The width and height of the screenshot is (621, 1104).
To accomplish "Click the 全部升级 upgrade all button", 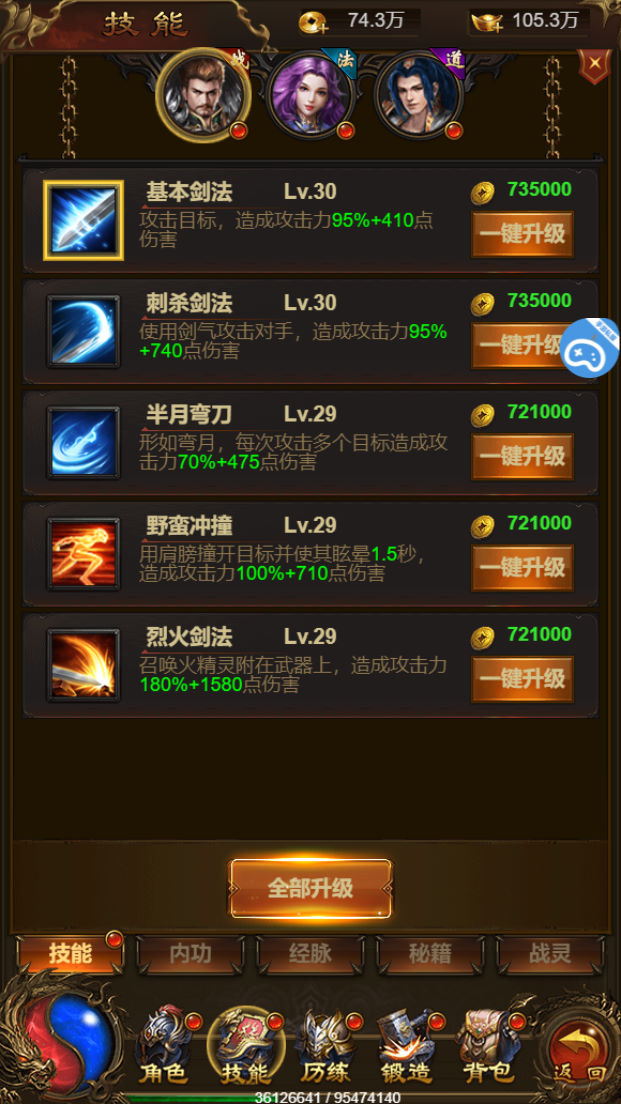I will (x=310, y=889).
